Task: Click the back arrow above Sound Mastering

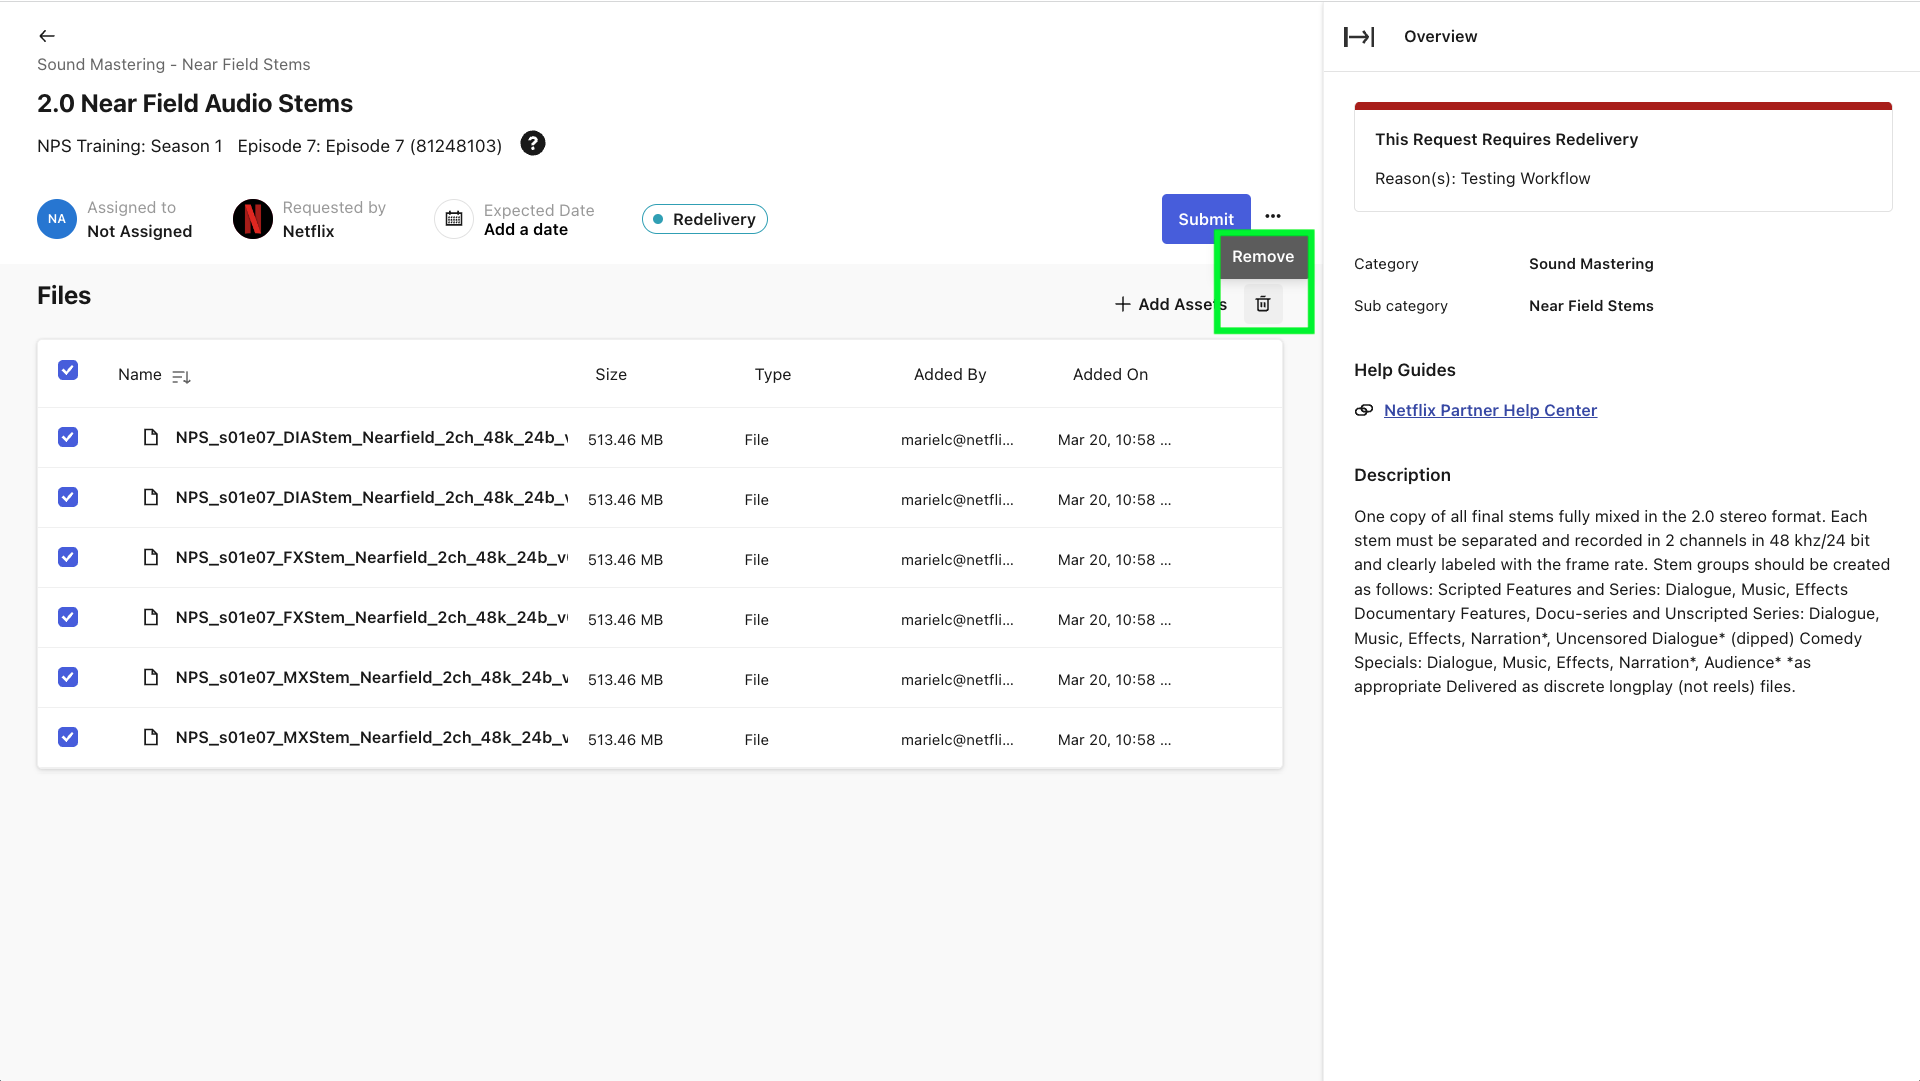Action: point(46,35)
